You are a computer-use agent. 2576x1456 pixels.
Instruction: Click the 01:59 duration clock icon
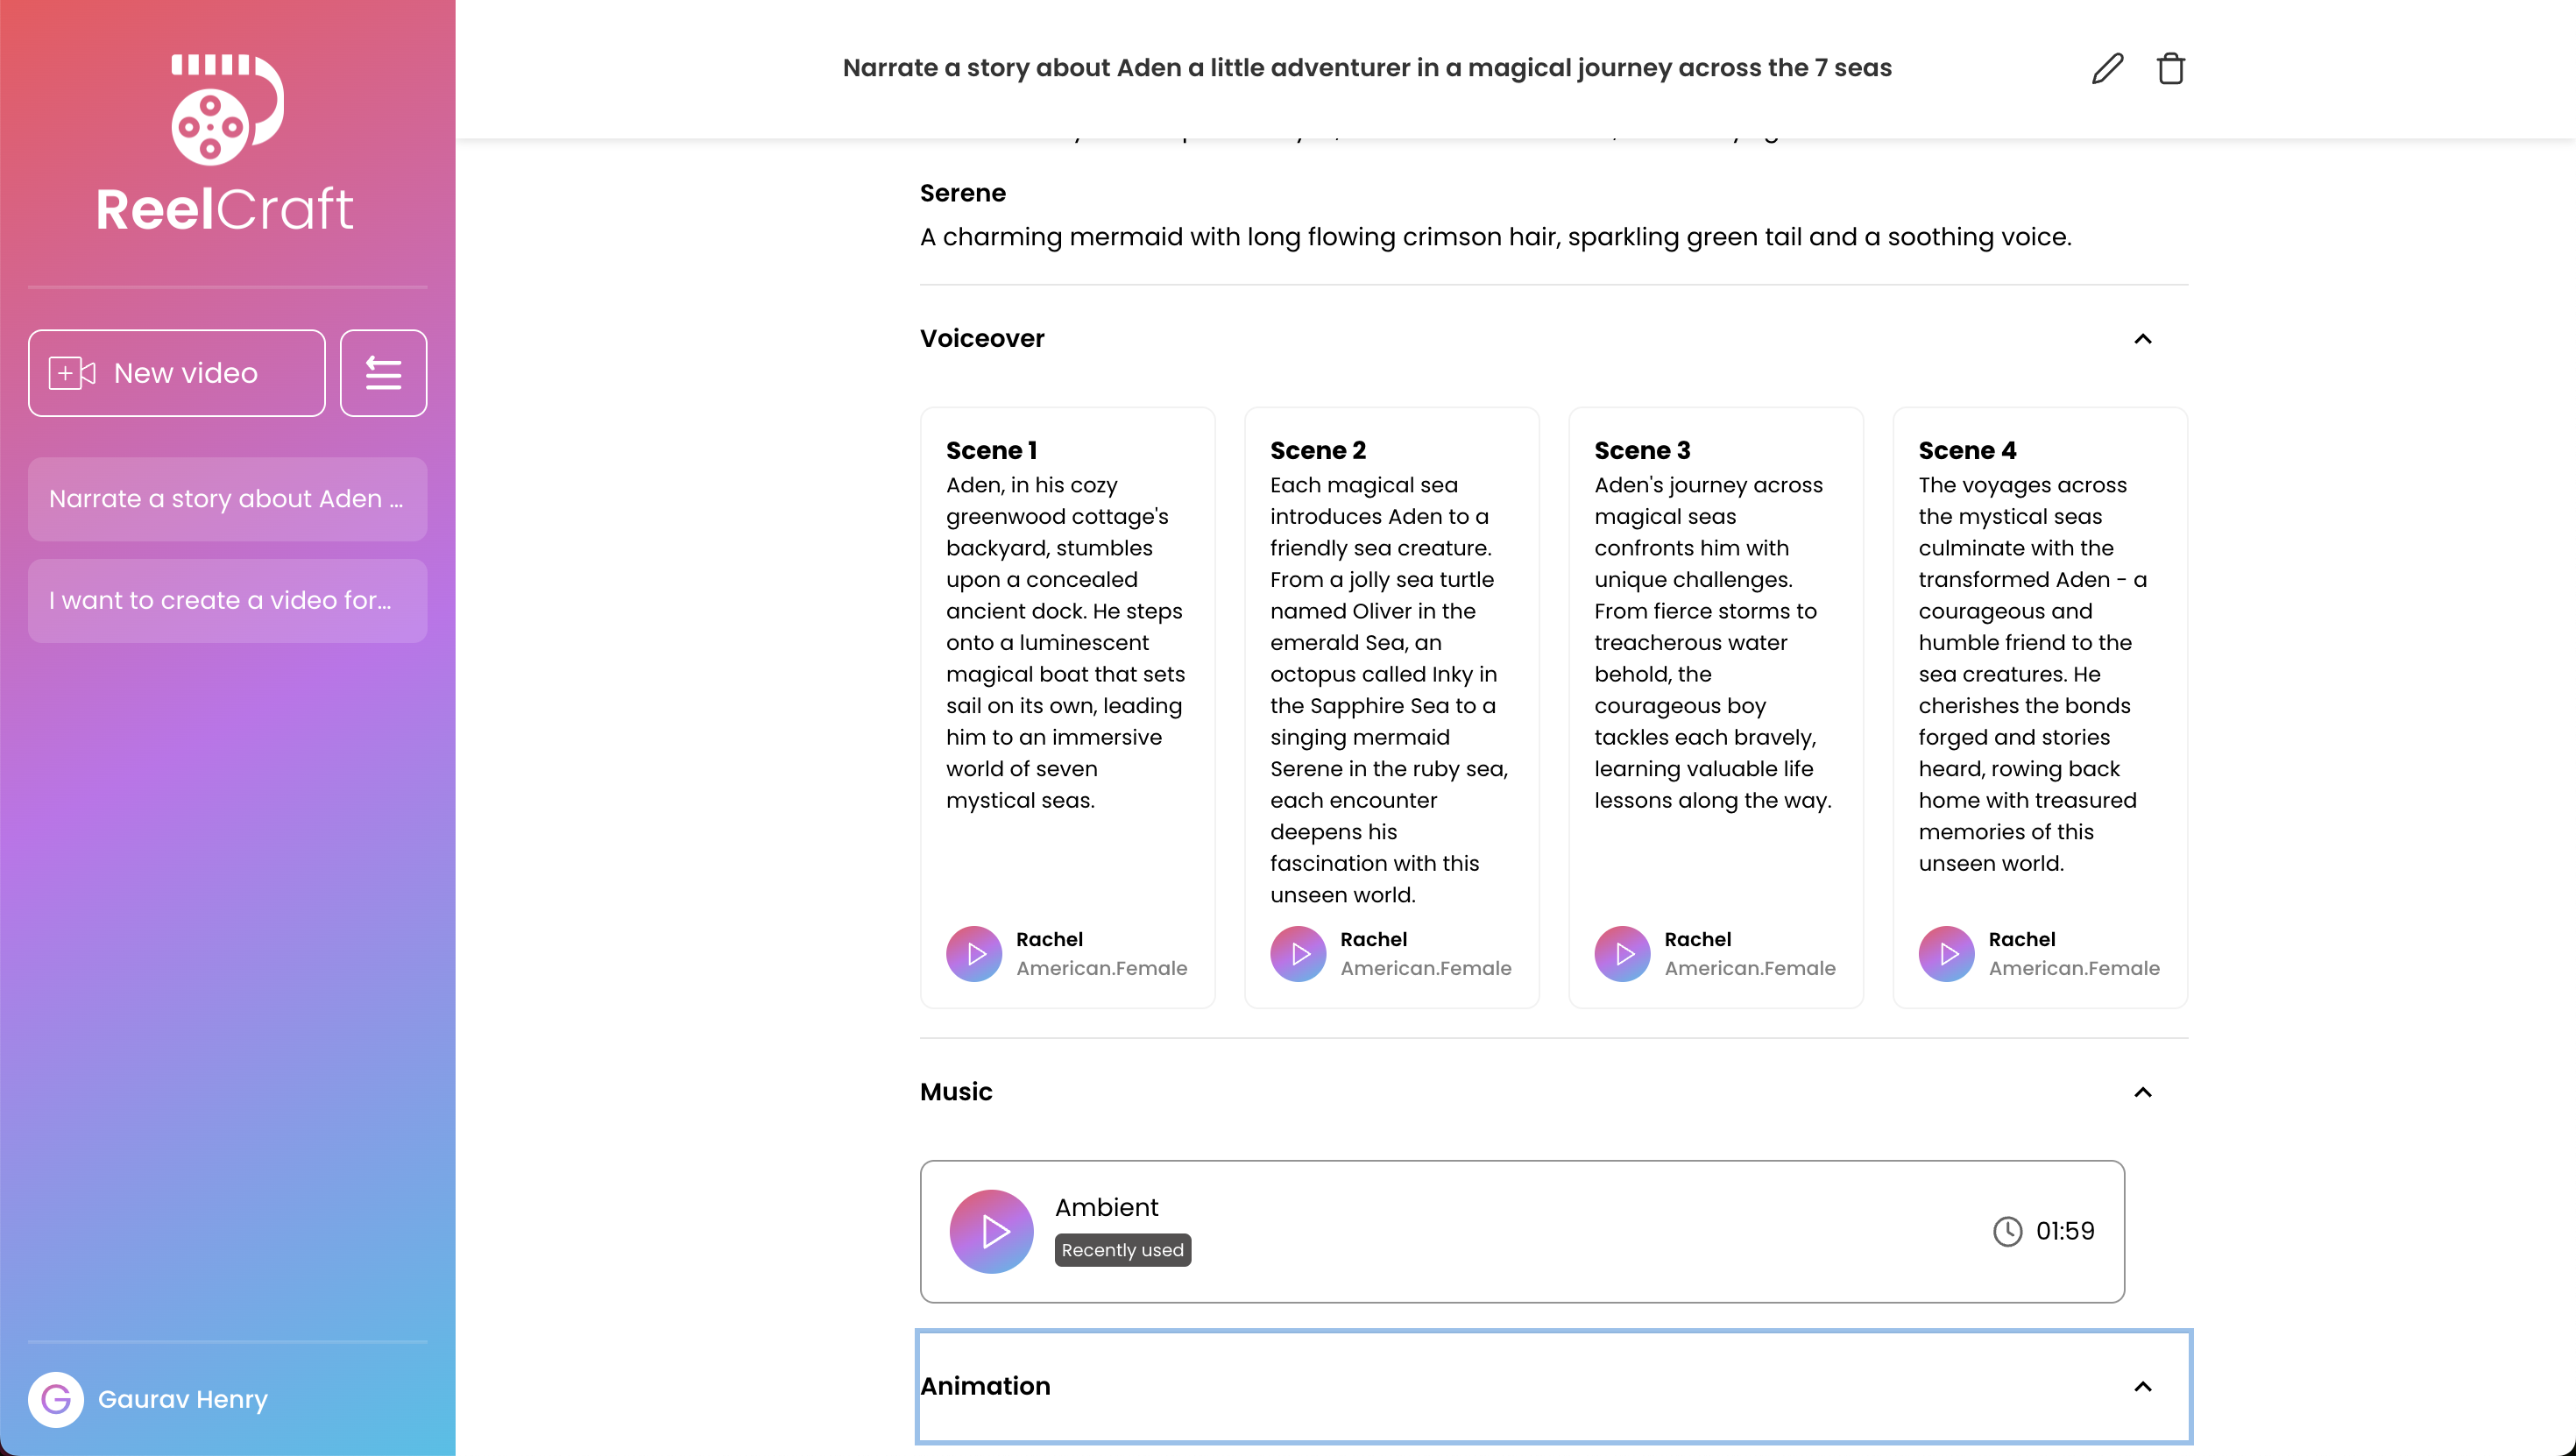tap(2007, 1231)
